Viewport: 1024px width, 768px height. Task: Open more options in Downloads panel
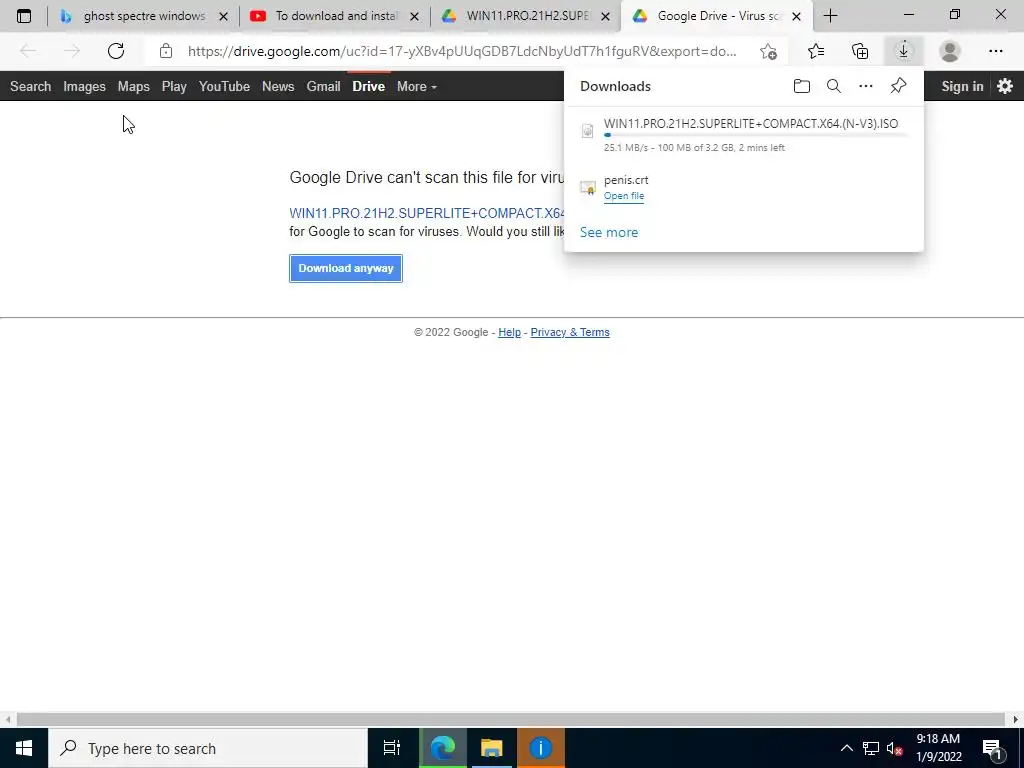(866, 86)
